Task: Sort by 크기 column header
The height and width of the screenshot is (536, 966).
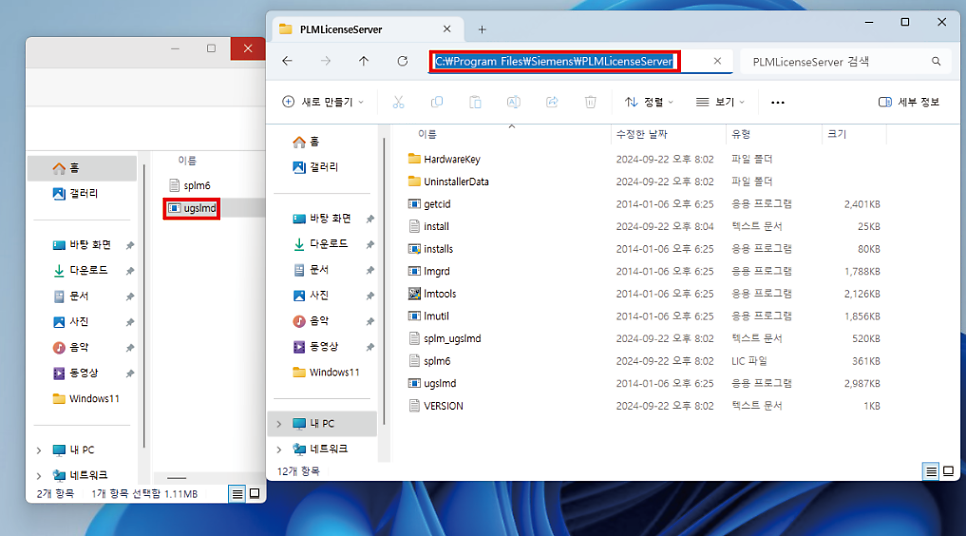Action: click(x=837, y=134)
